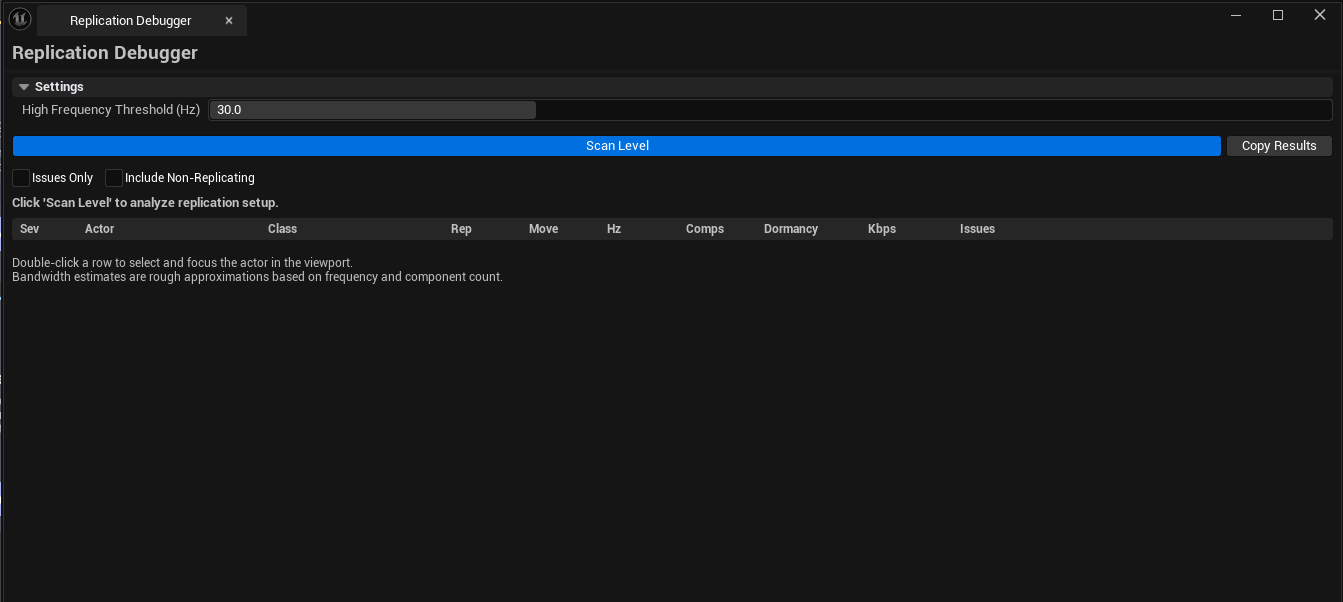The width and height of the screenshot is (1343, 602).
Task: Collapse the Settings section
Action: (24, 87)
